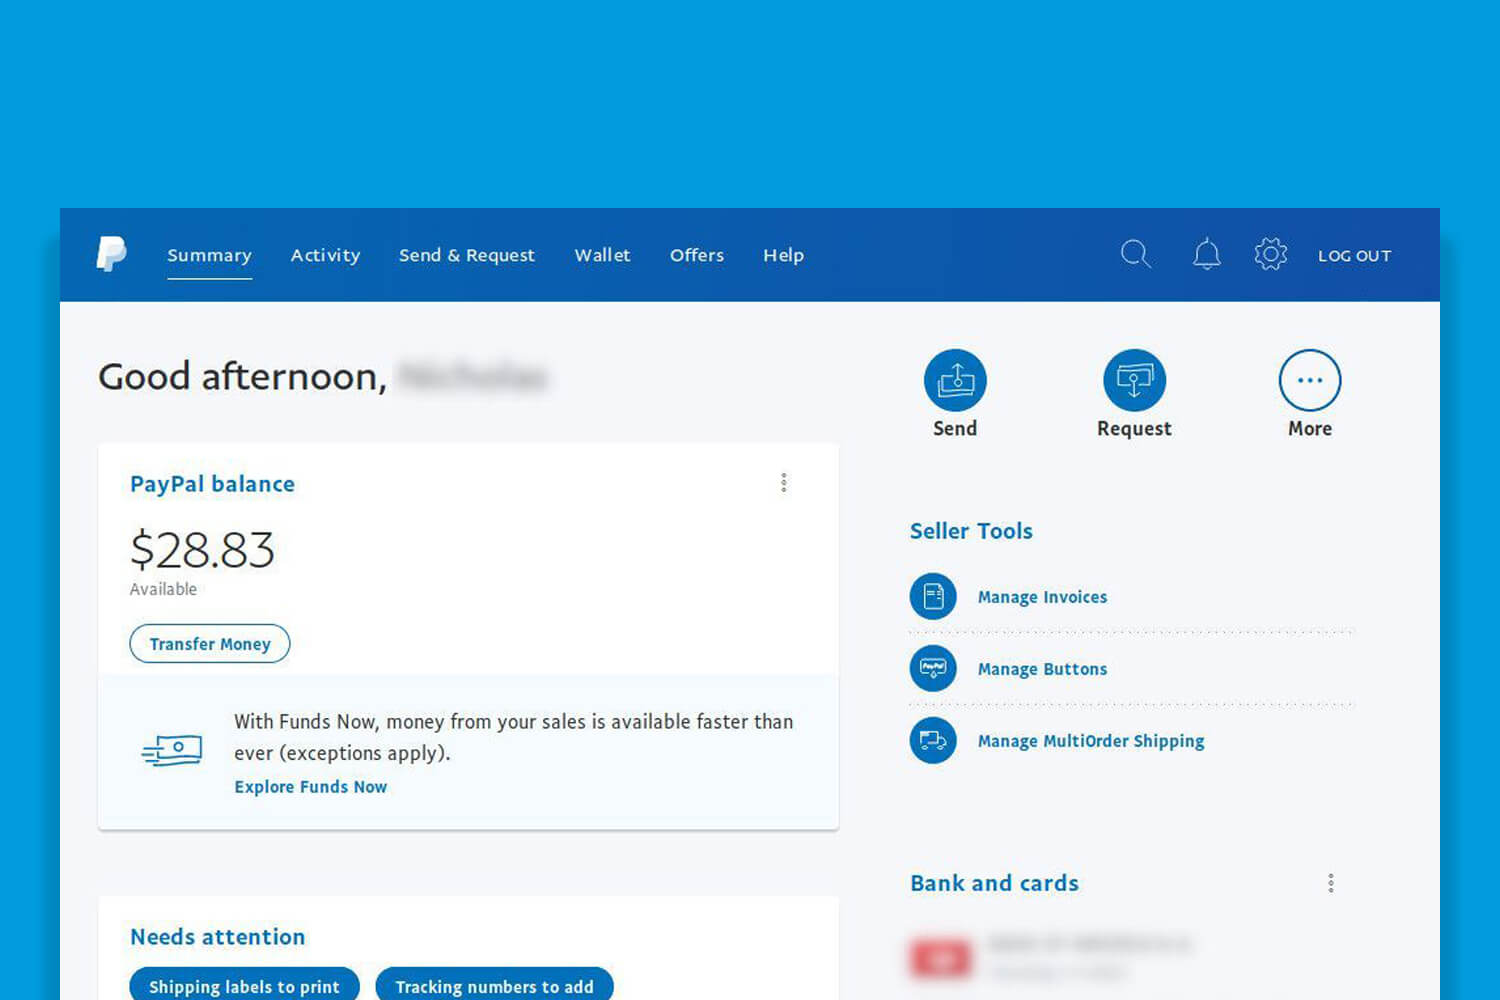Click the blurred red bank card thumbnail

940,958
